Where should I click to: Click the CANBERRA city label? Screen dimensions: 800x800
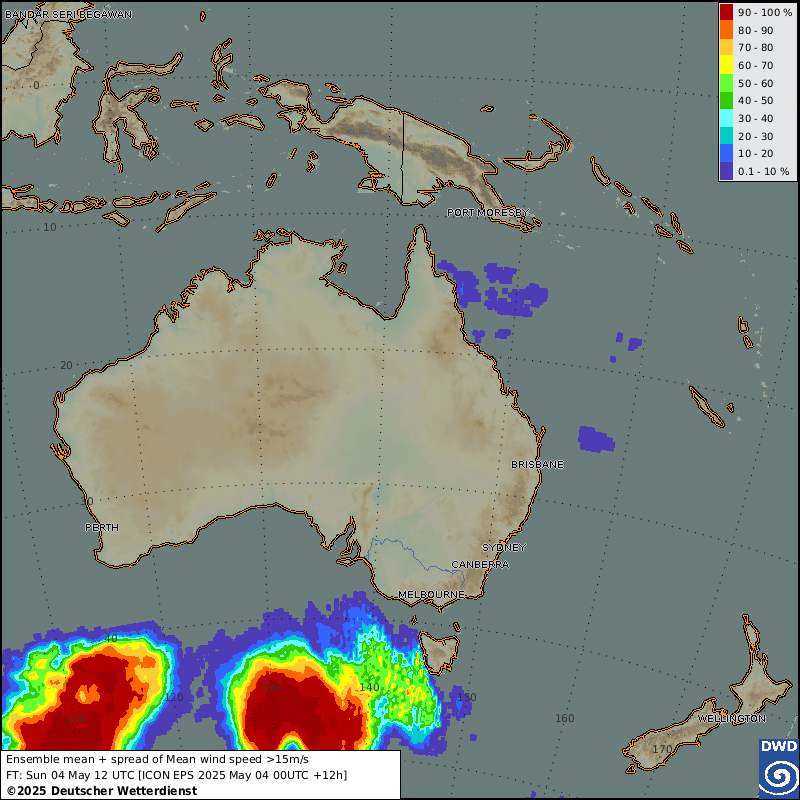[x=480, y=564]
